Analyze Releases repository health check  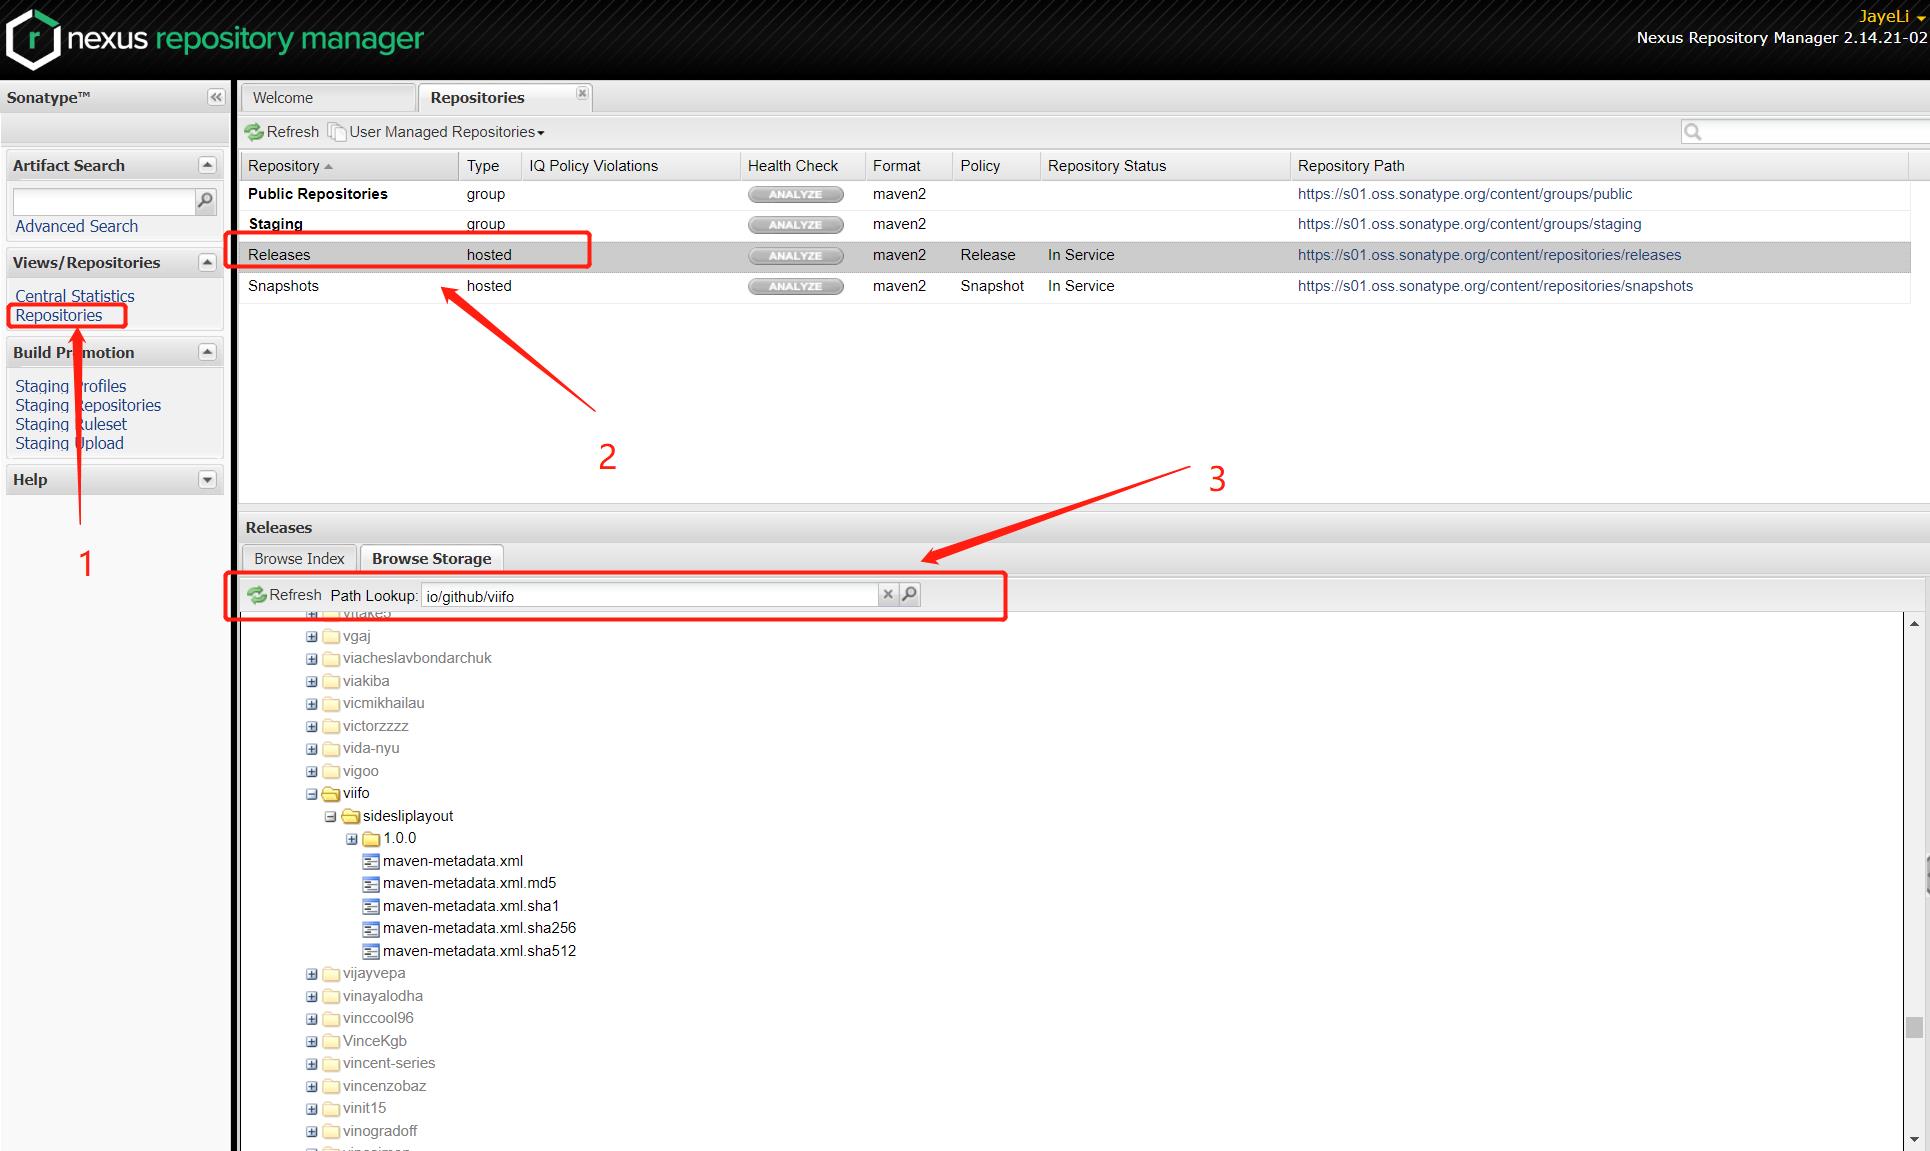pyautogui.click(x=795, y=256)
